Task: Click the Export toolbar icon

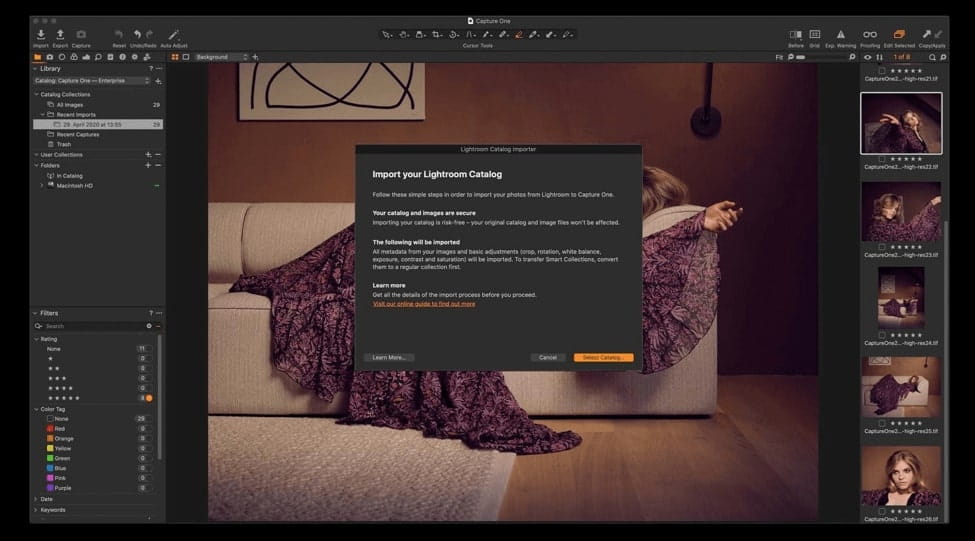Action: pyautogui.click(x=60, y=35)
